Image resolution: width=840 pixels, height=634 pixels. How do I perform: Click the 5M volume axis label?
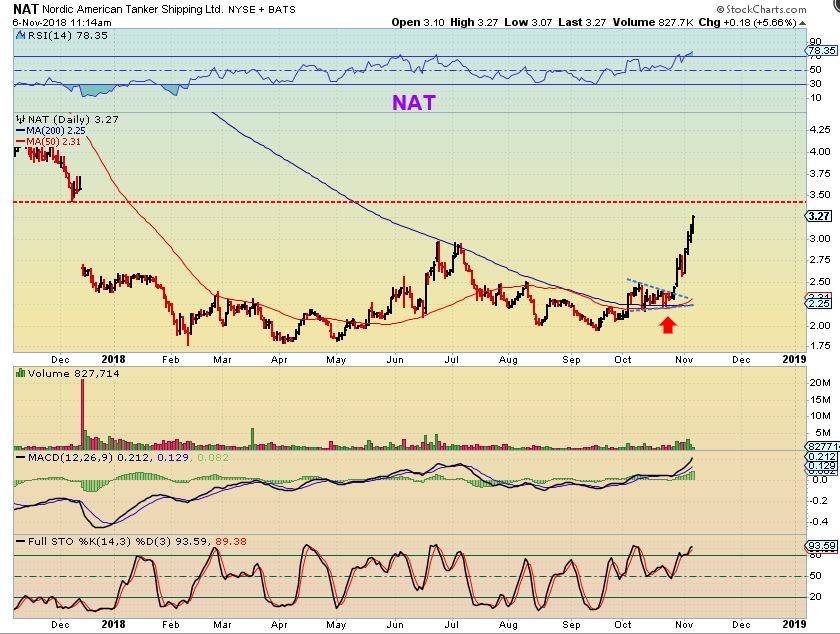[x=822, y=432]
